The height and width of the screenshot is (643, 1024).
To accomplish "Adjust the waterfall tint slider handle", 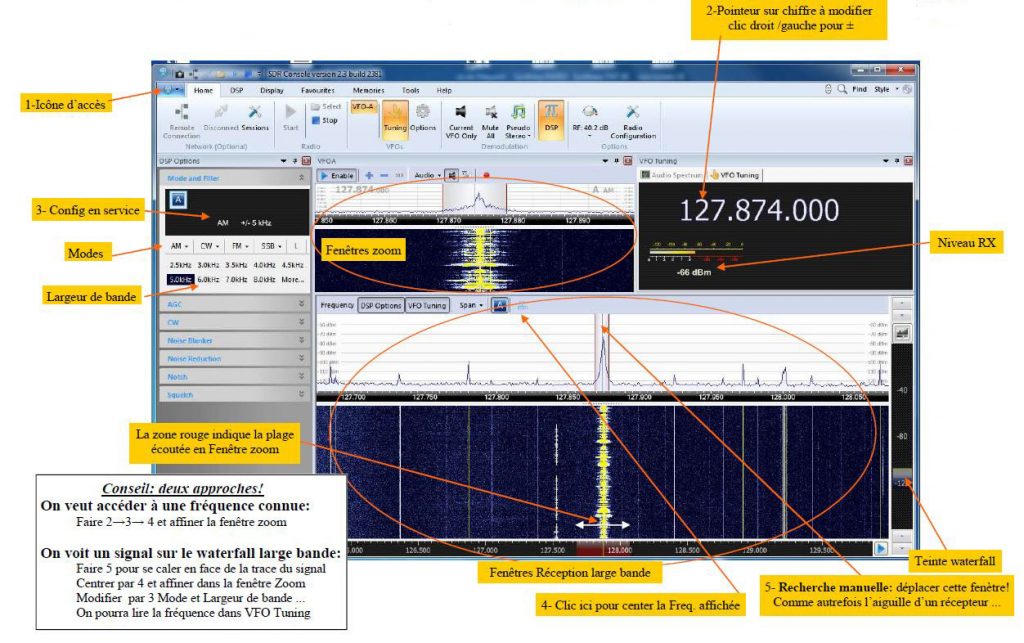I will pyautogui.click(x=902, y=476).
